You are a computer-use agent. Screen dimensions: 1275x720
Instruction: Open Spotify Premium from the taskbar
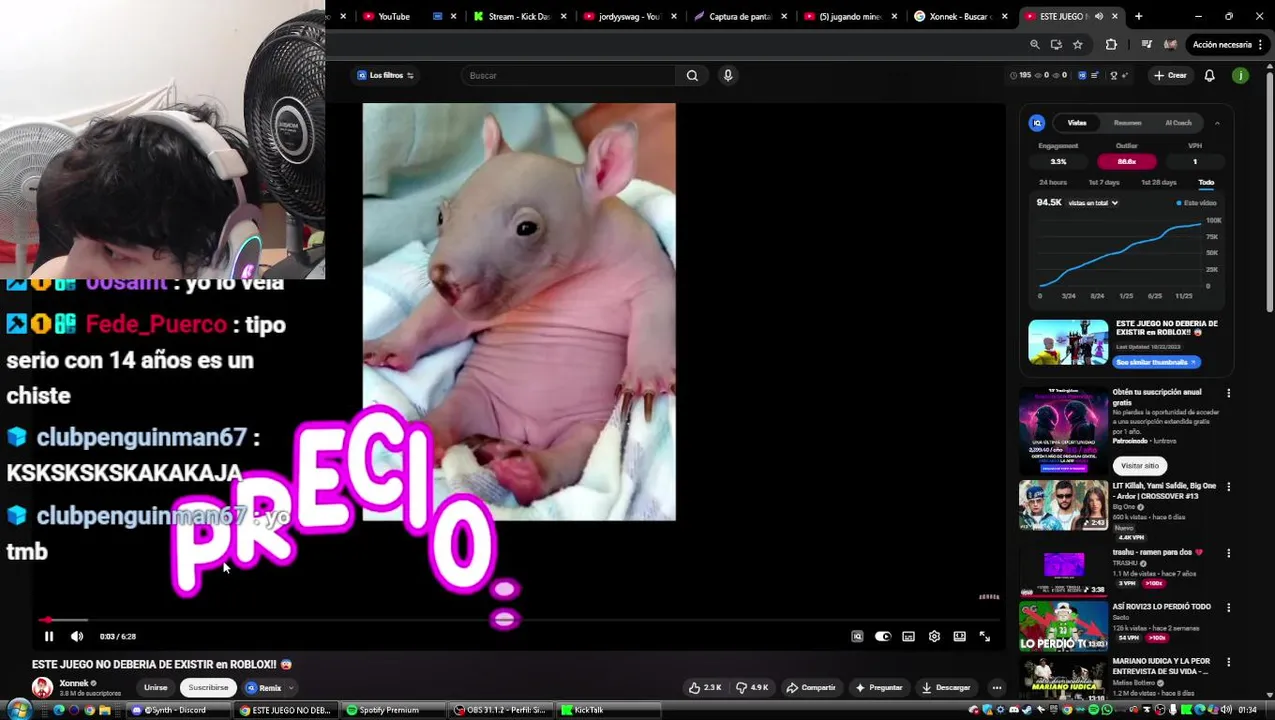tap(390, 710)
